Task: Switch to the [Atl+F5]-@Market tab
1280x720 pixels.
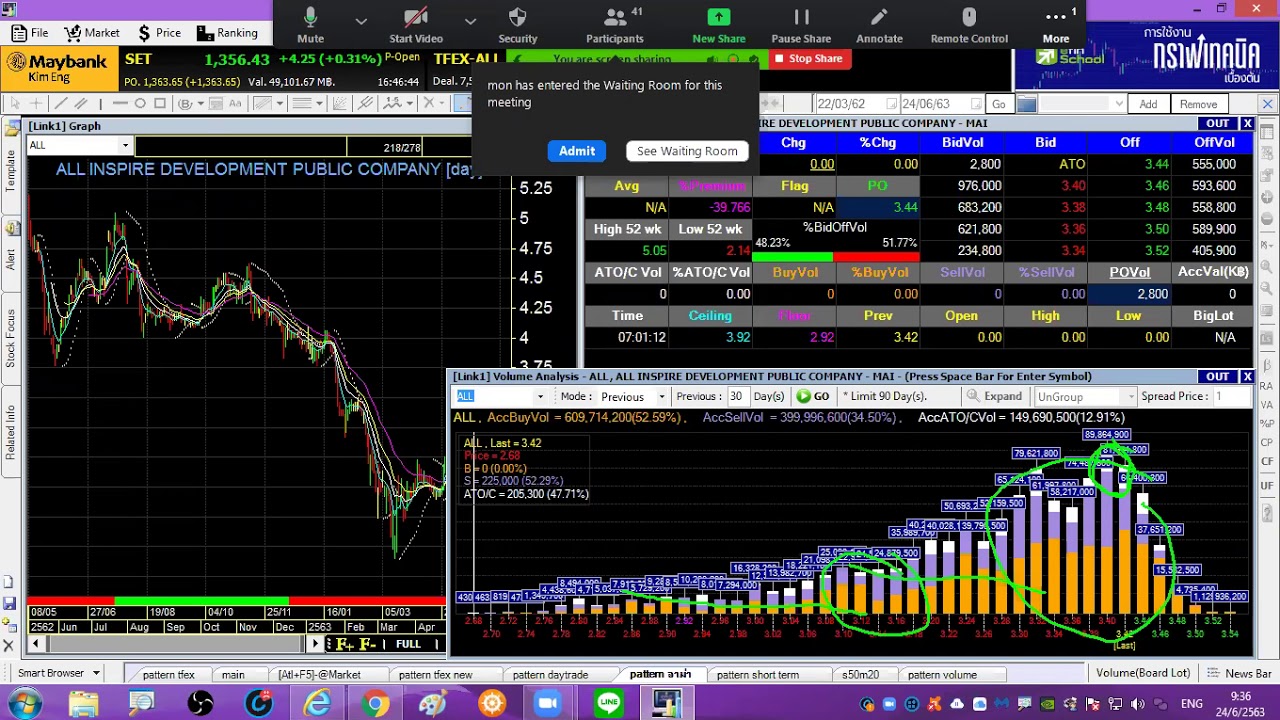Action: tap(319, 675)
